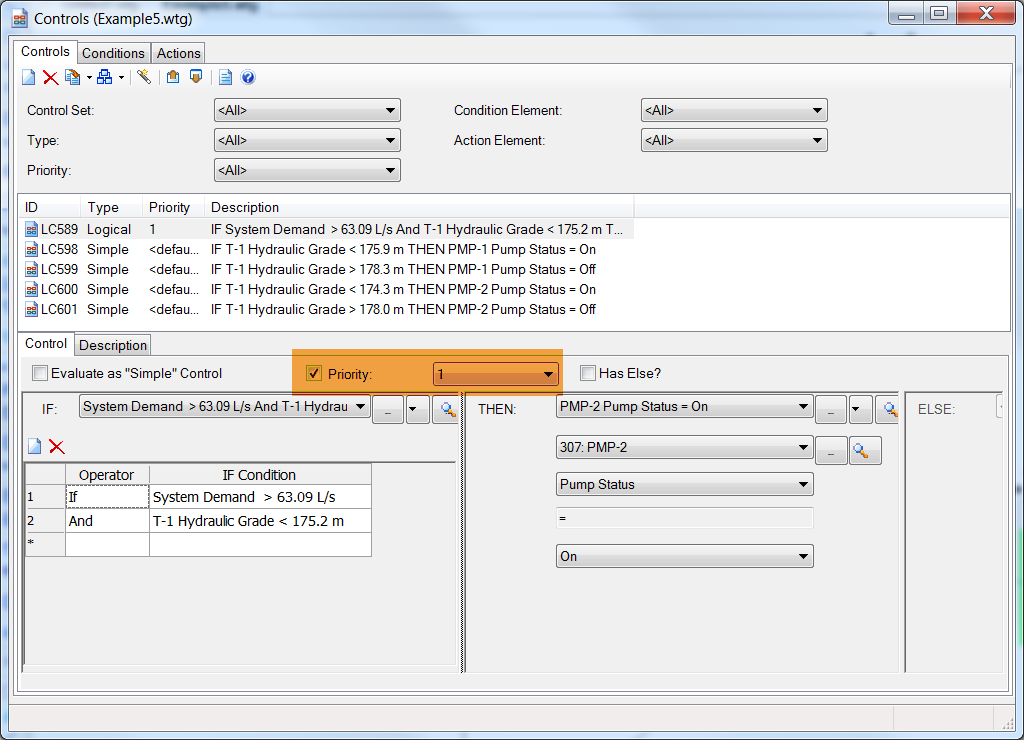The image size is (1024, 740).
Task: Uncheck the Priority checkbox
Action: point(314,374)
